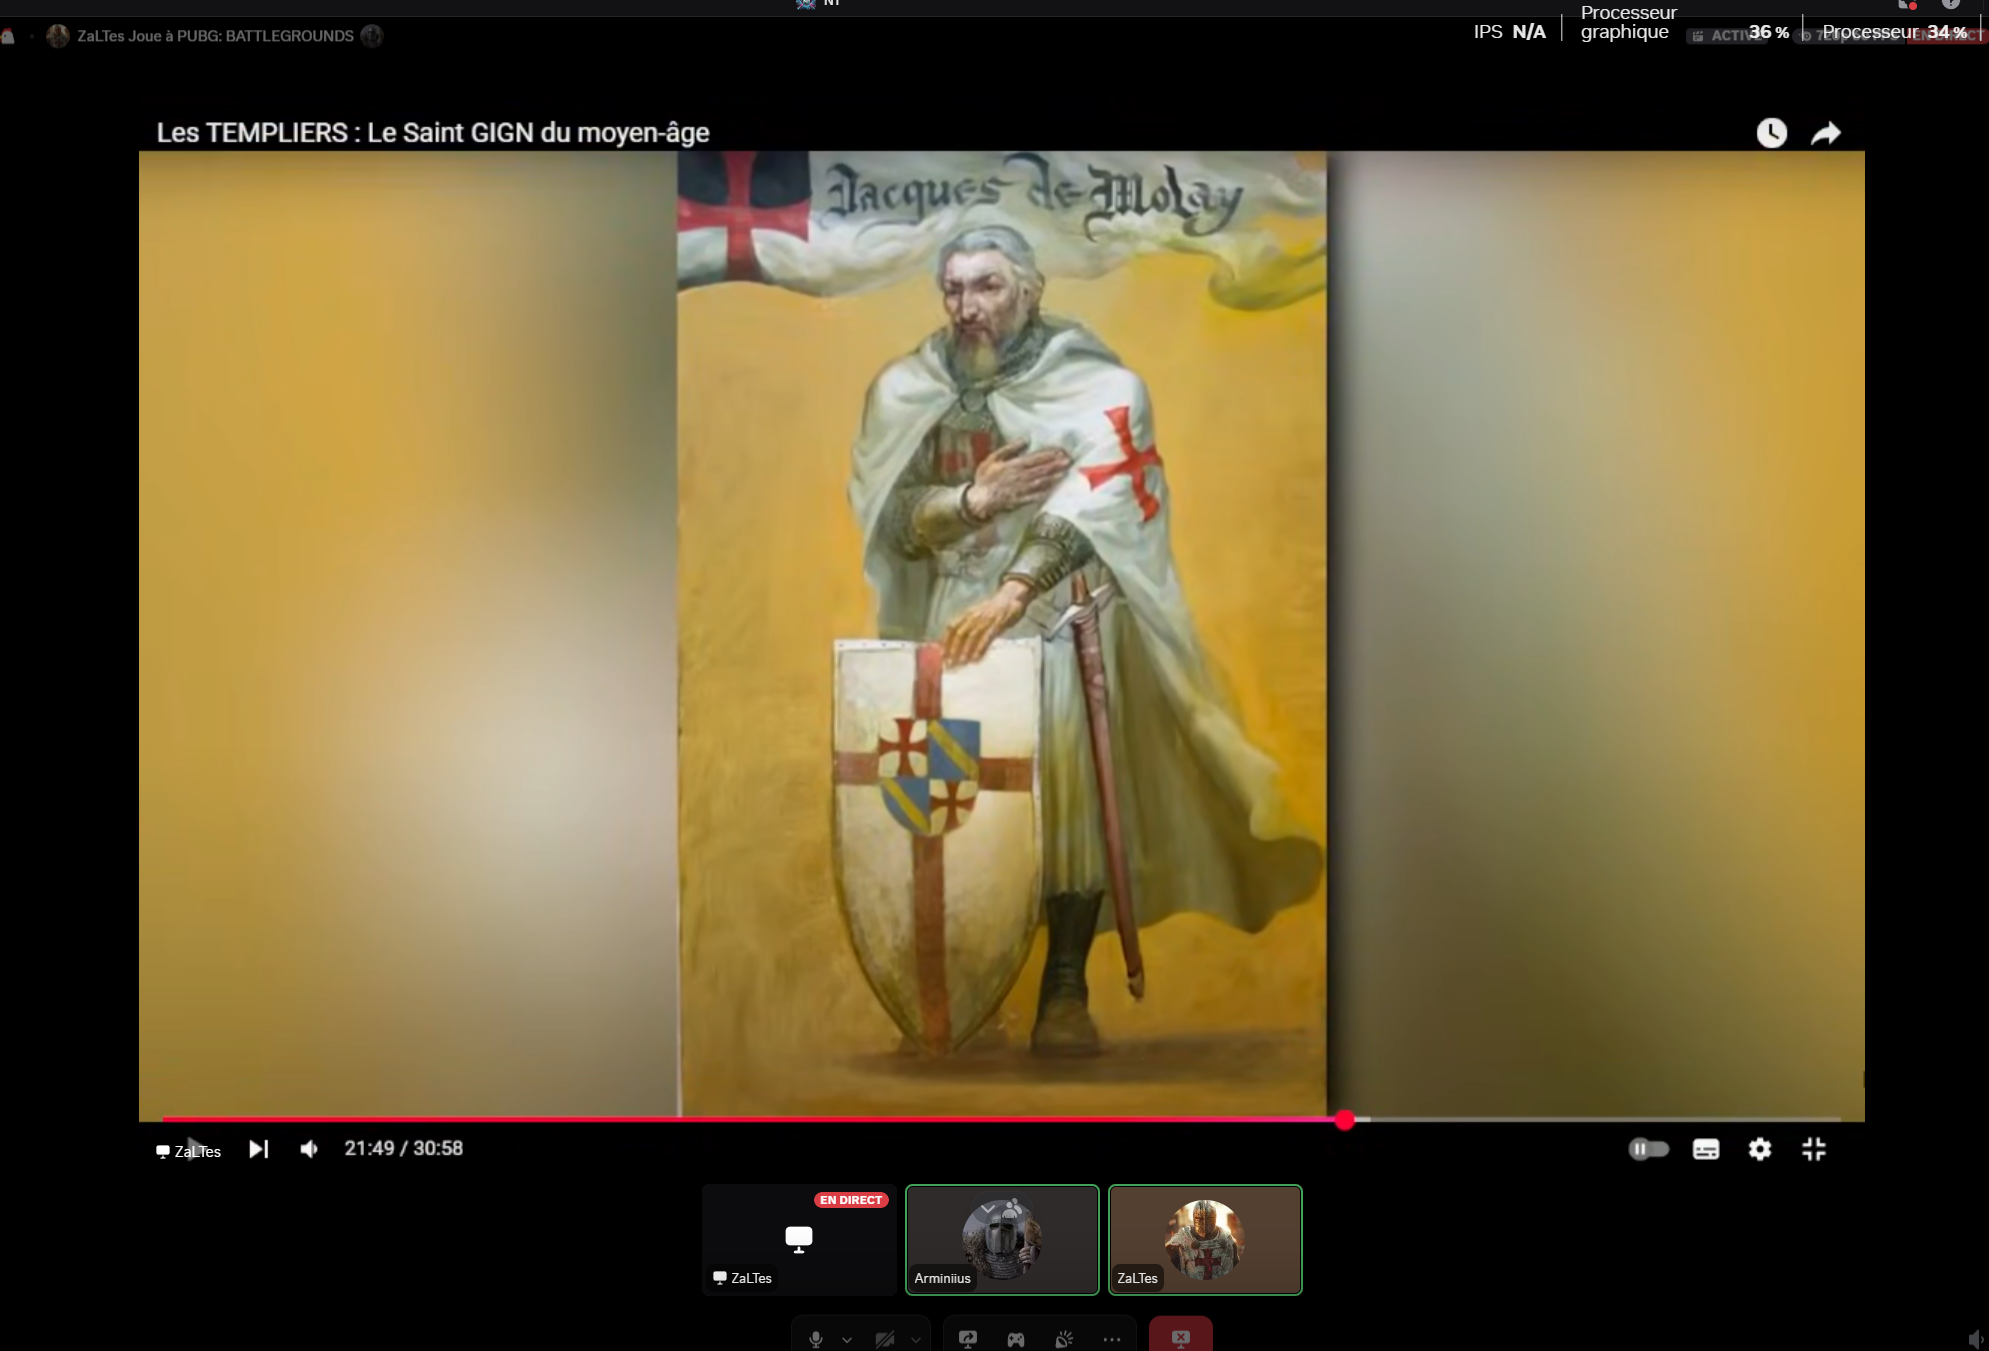Viewport: 1989px width, 1351px height.
Task: Click the ZaLTes label over play button
Action: point(189,1151)
